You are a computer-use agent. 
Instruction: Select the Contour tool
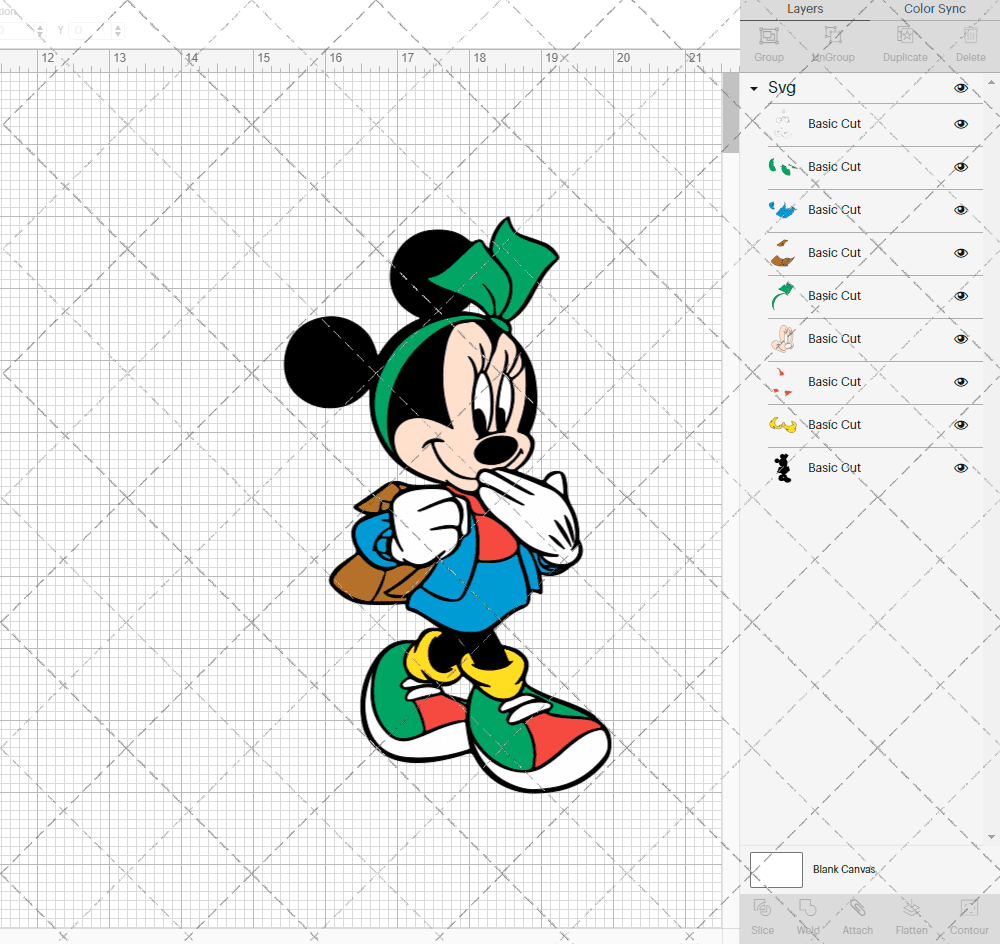tap(969, 908)
